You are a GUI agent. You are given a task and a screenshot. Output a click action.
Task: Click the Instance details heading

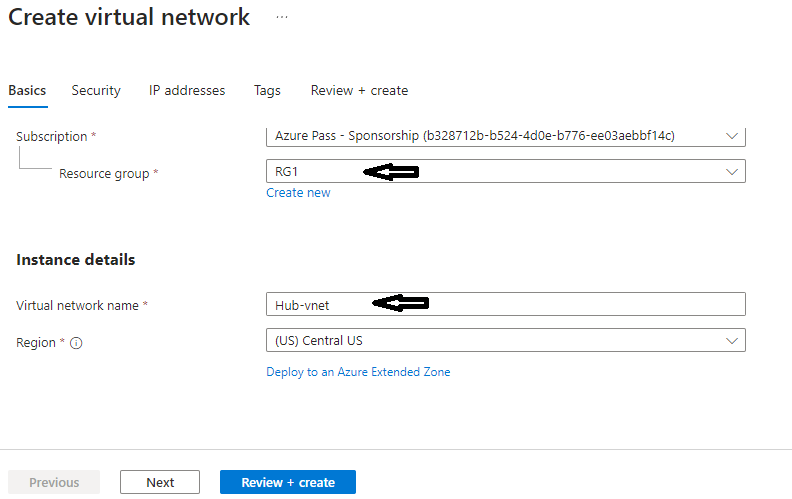(x=76, y=260)
